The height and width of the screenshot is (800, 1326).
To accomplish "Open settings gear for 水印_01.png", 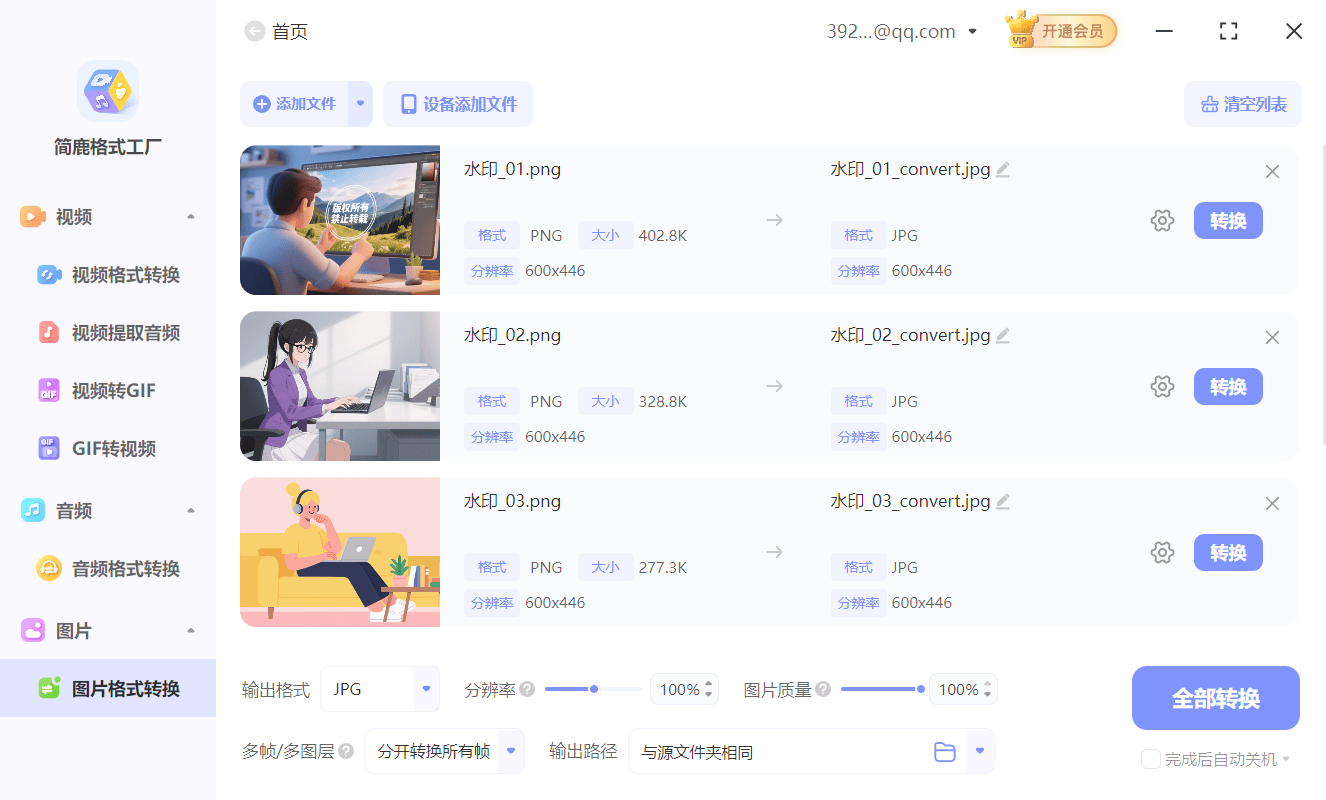I will (x=1162, y=221).
